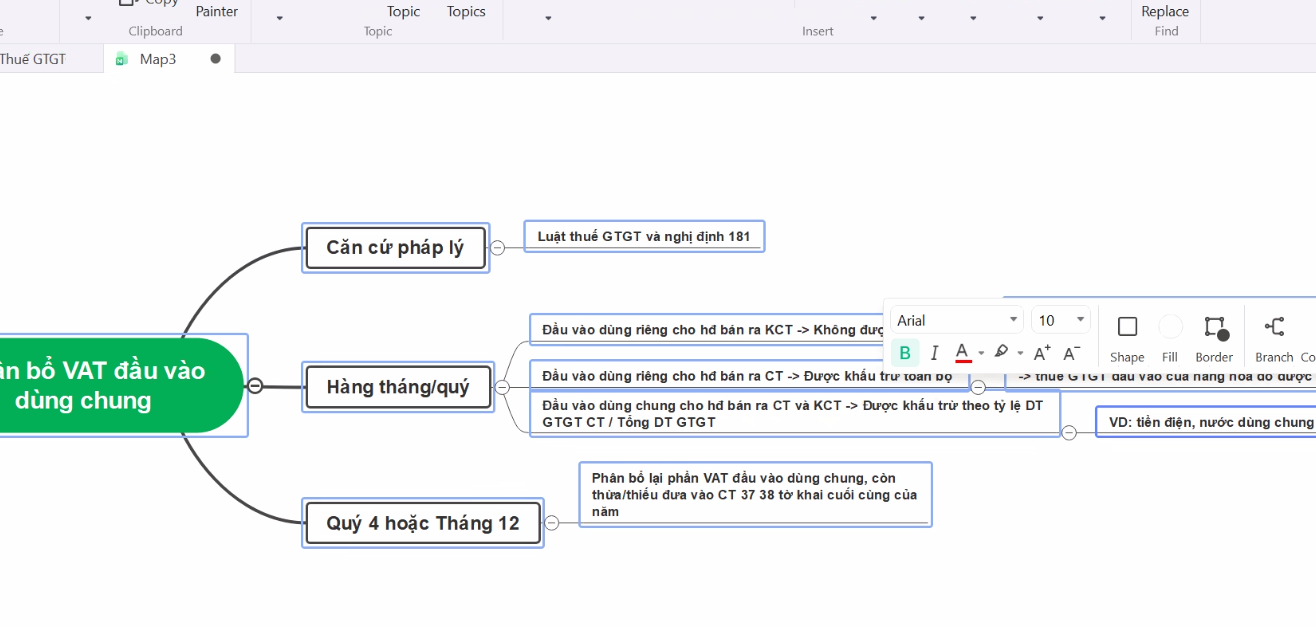Decrease font size with A- icon
Viewport: 1316px width, 627px height.
click(1071, 353)
